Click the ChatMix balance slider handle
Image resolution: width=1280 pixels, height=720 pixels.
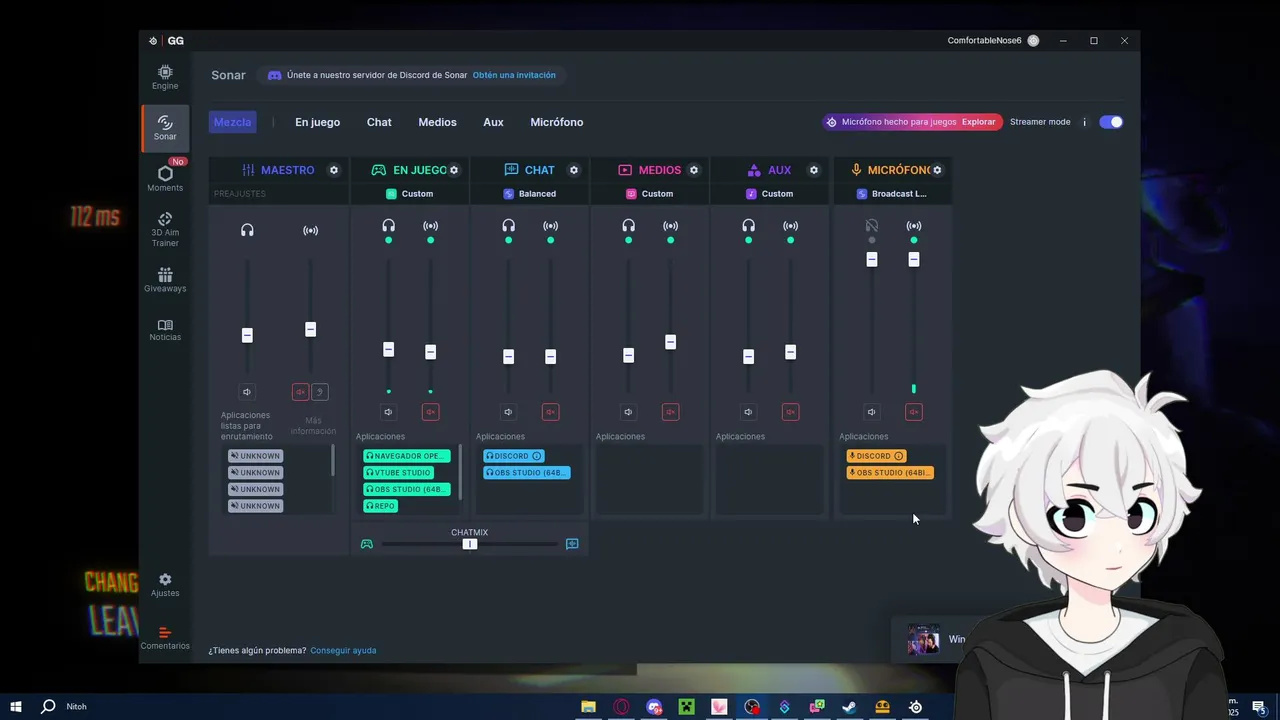(x=469, y=544)
